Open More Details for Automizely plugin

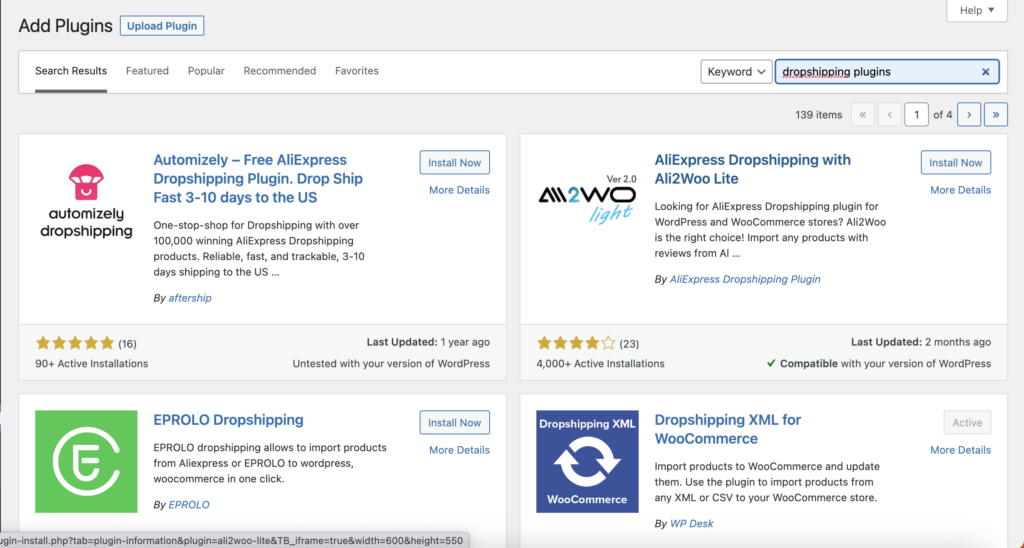click(459, 190)
